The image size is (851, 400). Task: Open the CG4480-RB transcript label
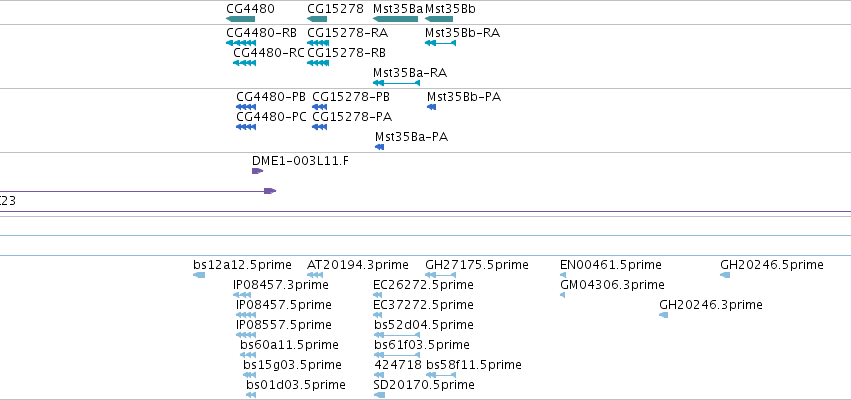[x=262, y=33]
